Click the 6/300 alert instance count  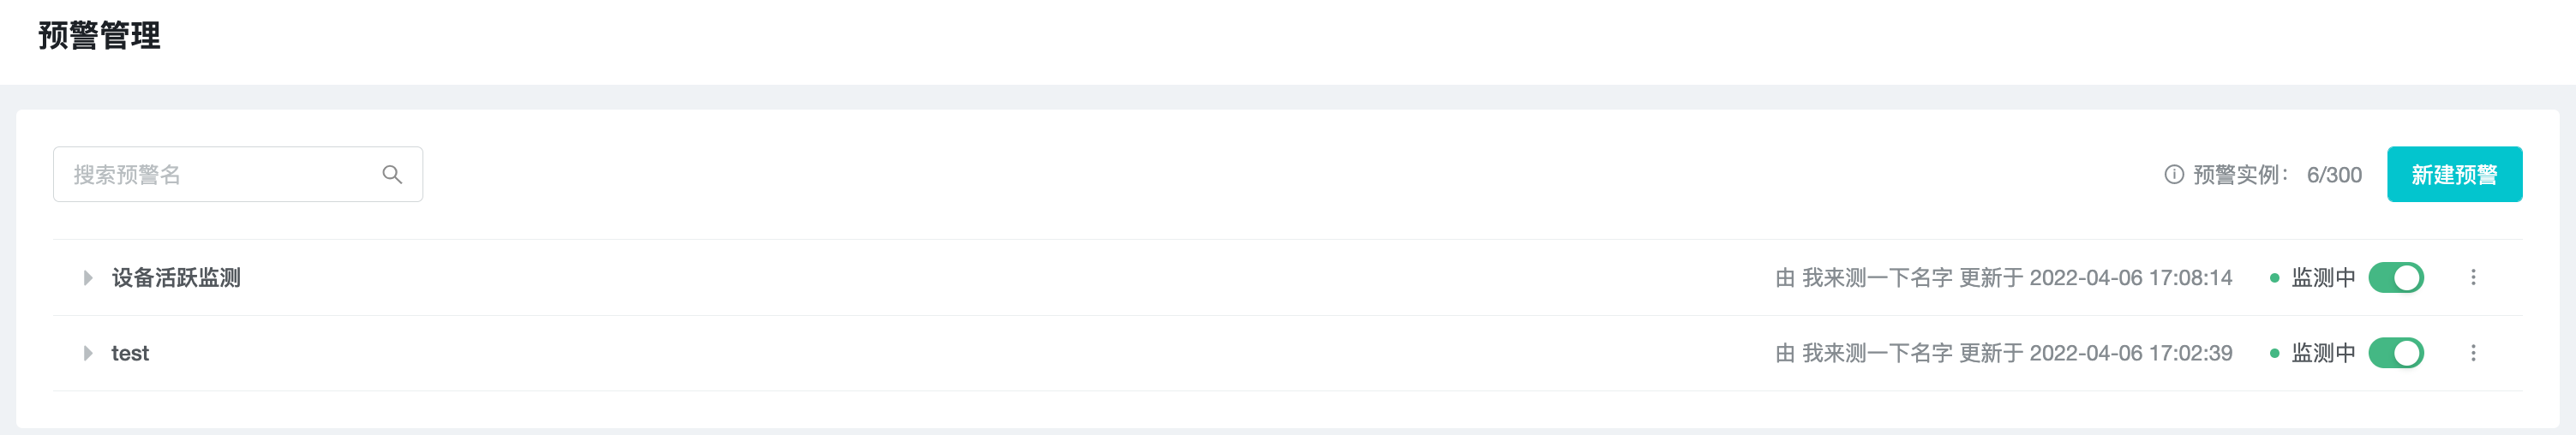coord(2334,175)
